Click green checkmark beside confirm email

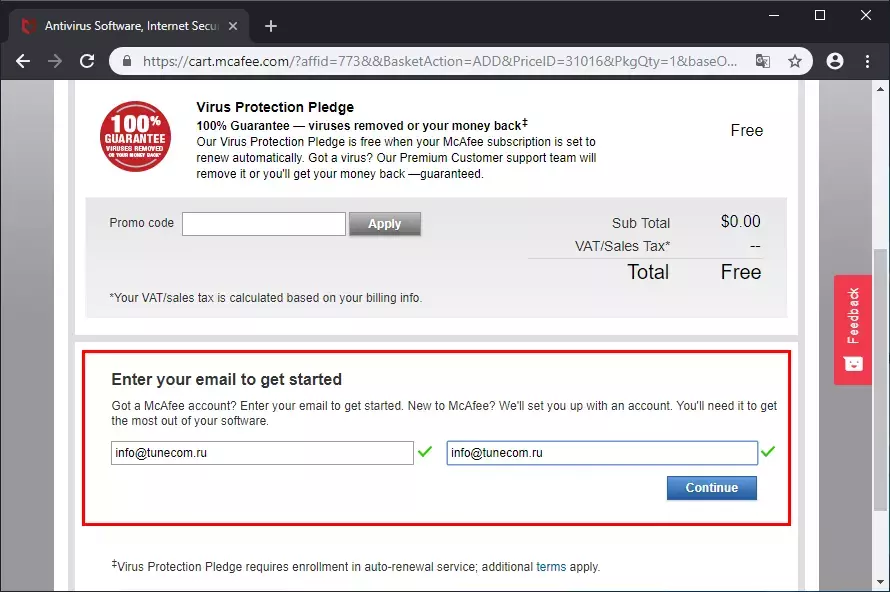(768, 451)
